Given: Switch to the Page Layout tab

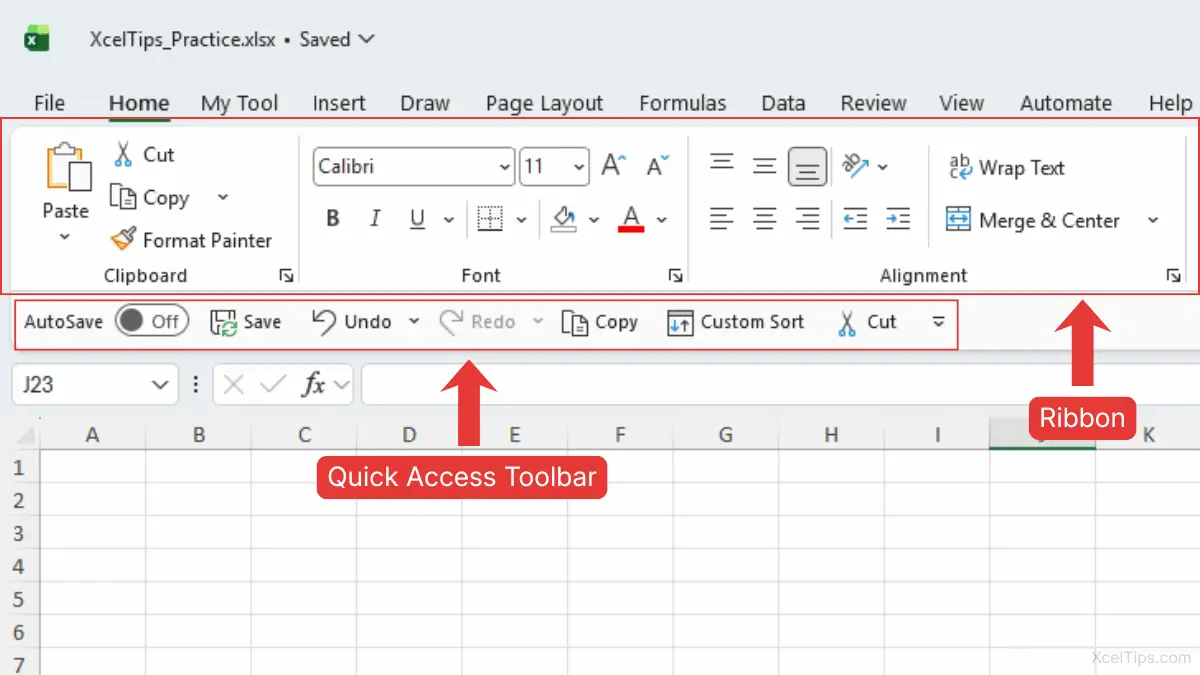Looking at the screenshot, I should 544,103.
